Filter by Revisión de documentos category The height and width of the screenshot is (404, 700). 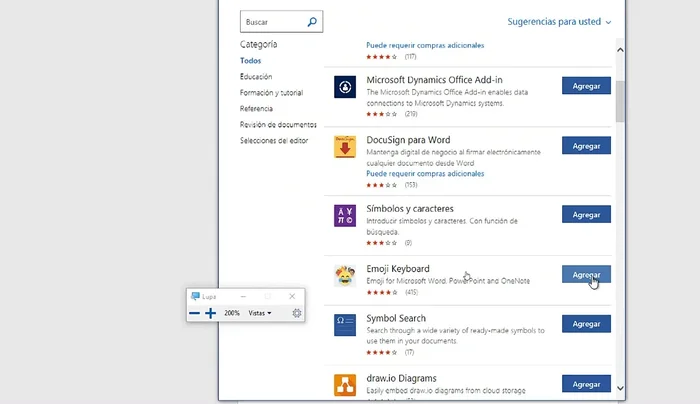click(x=278, y=125)
